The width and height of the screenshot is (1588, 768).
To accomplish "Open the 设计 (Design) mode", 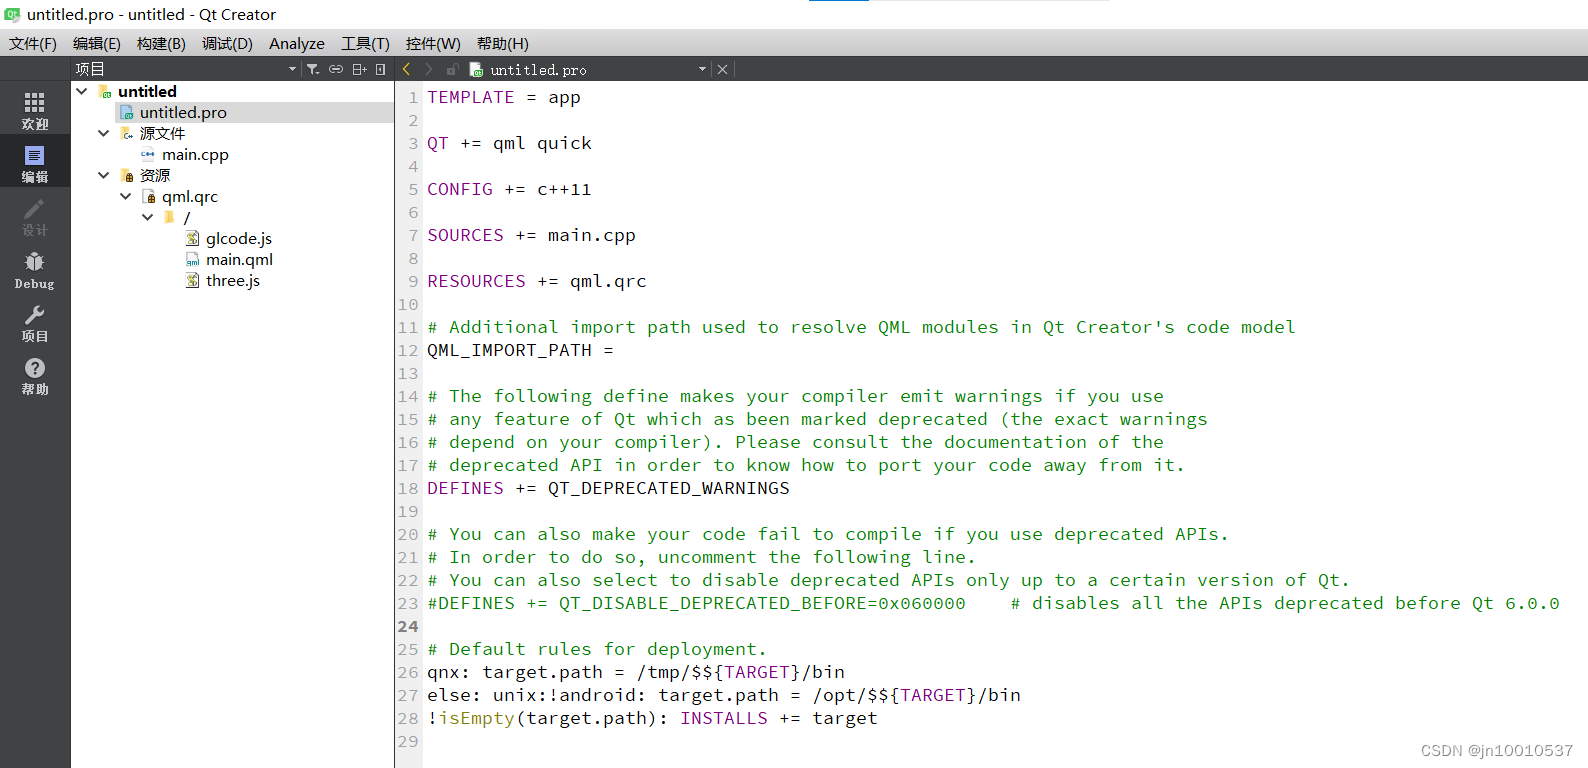I will tap(35, 216).
